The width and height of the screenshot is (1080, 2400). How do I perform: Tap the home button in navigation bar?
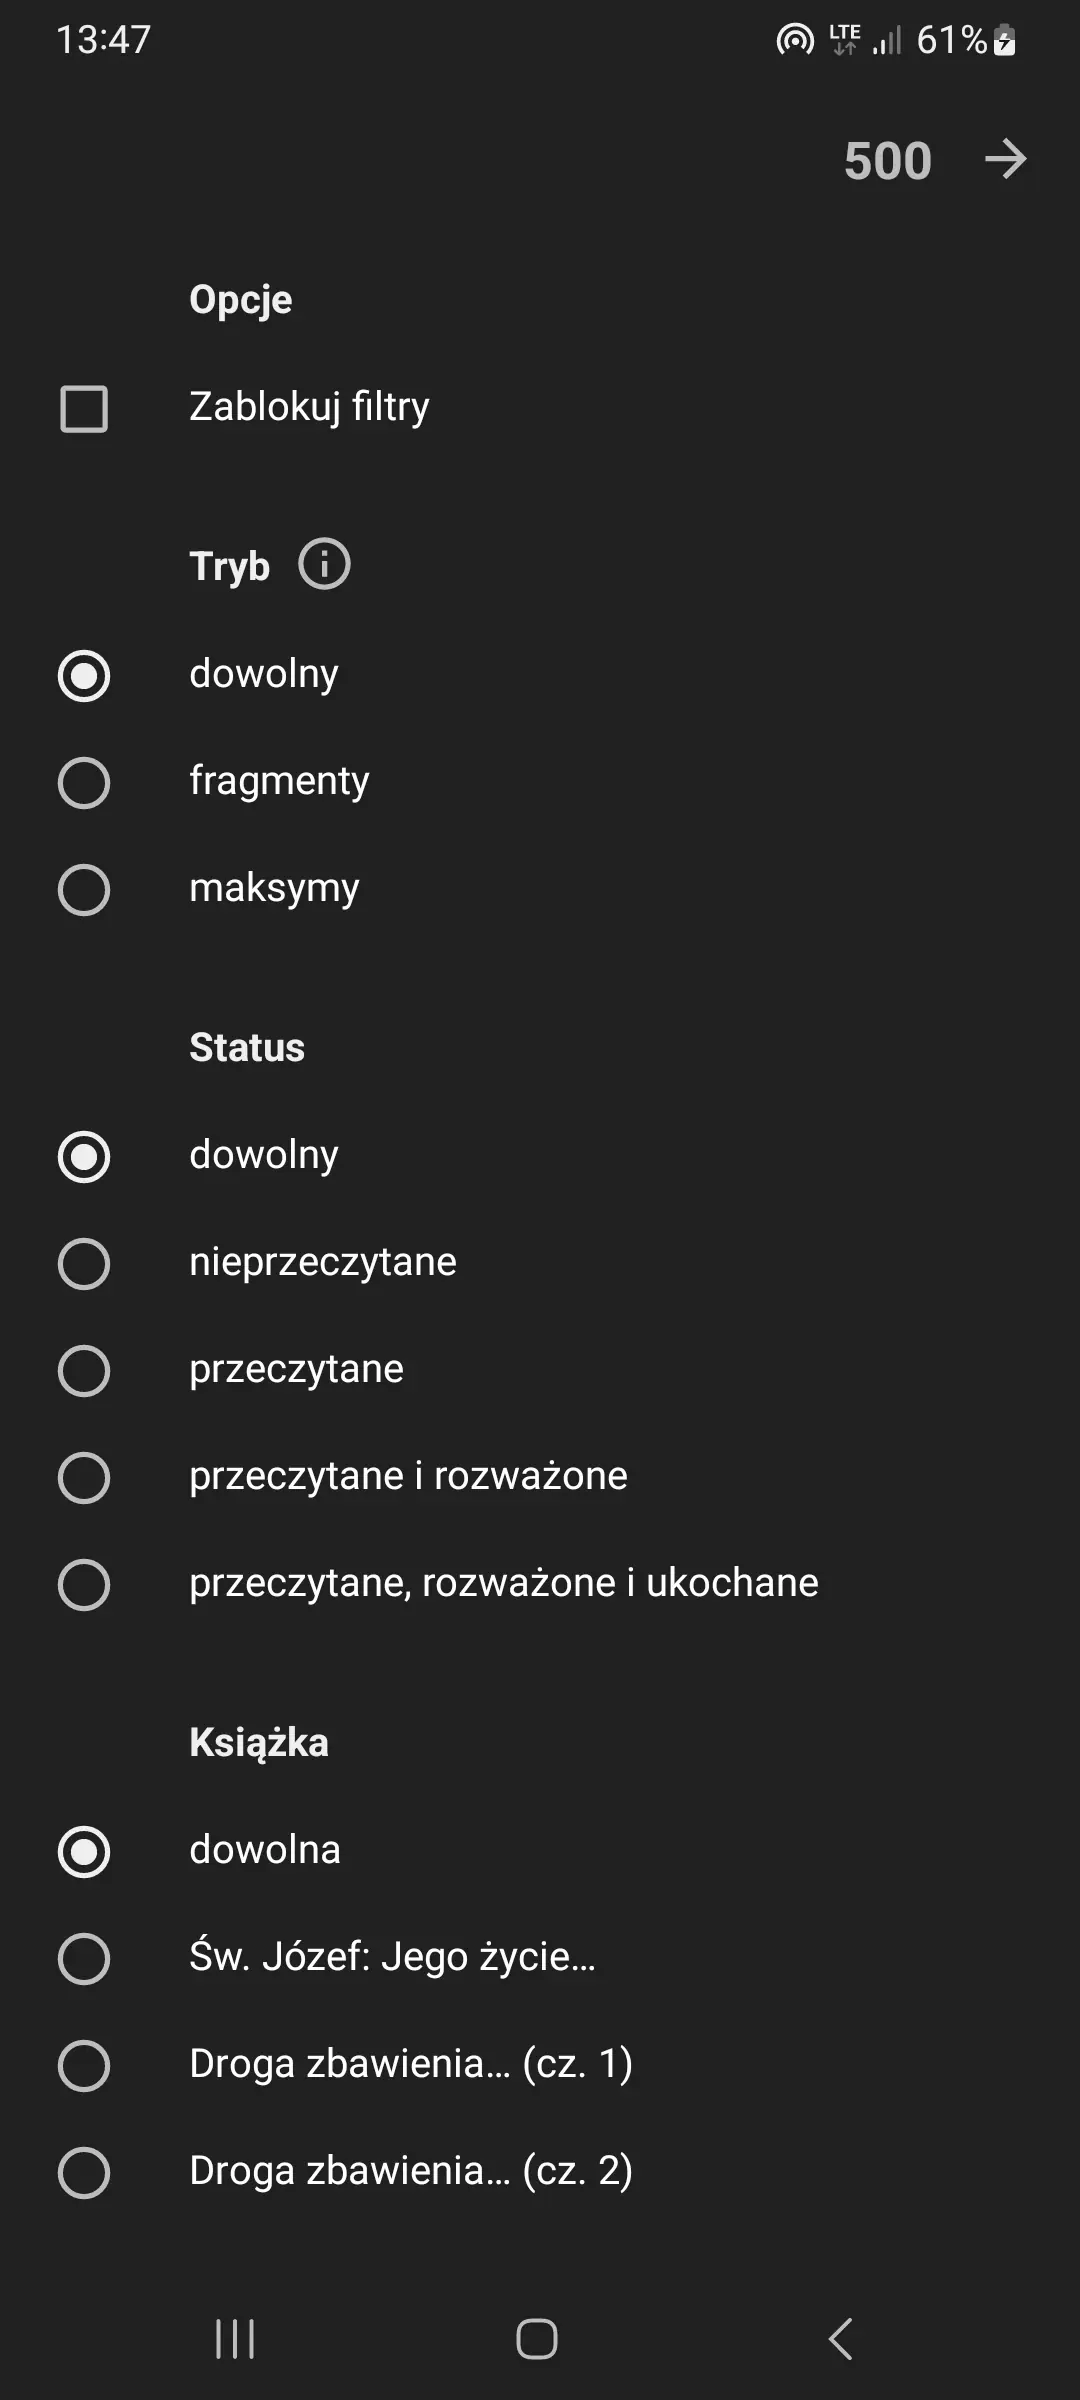click(538, 2339)
